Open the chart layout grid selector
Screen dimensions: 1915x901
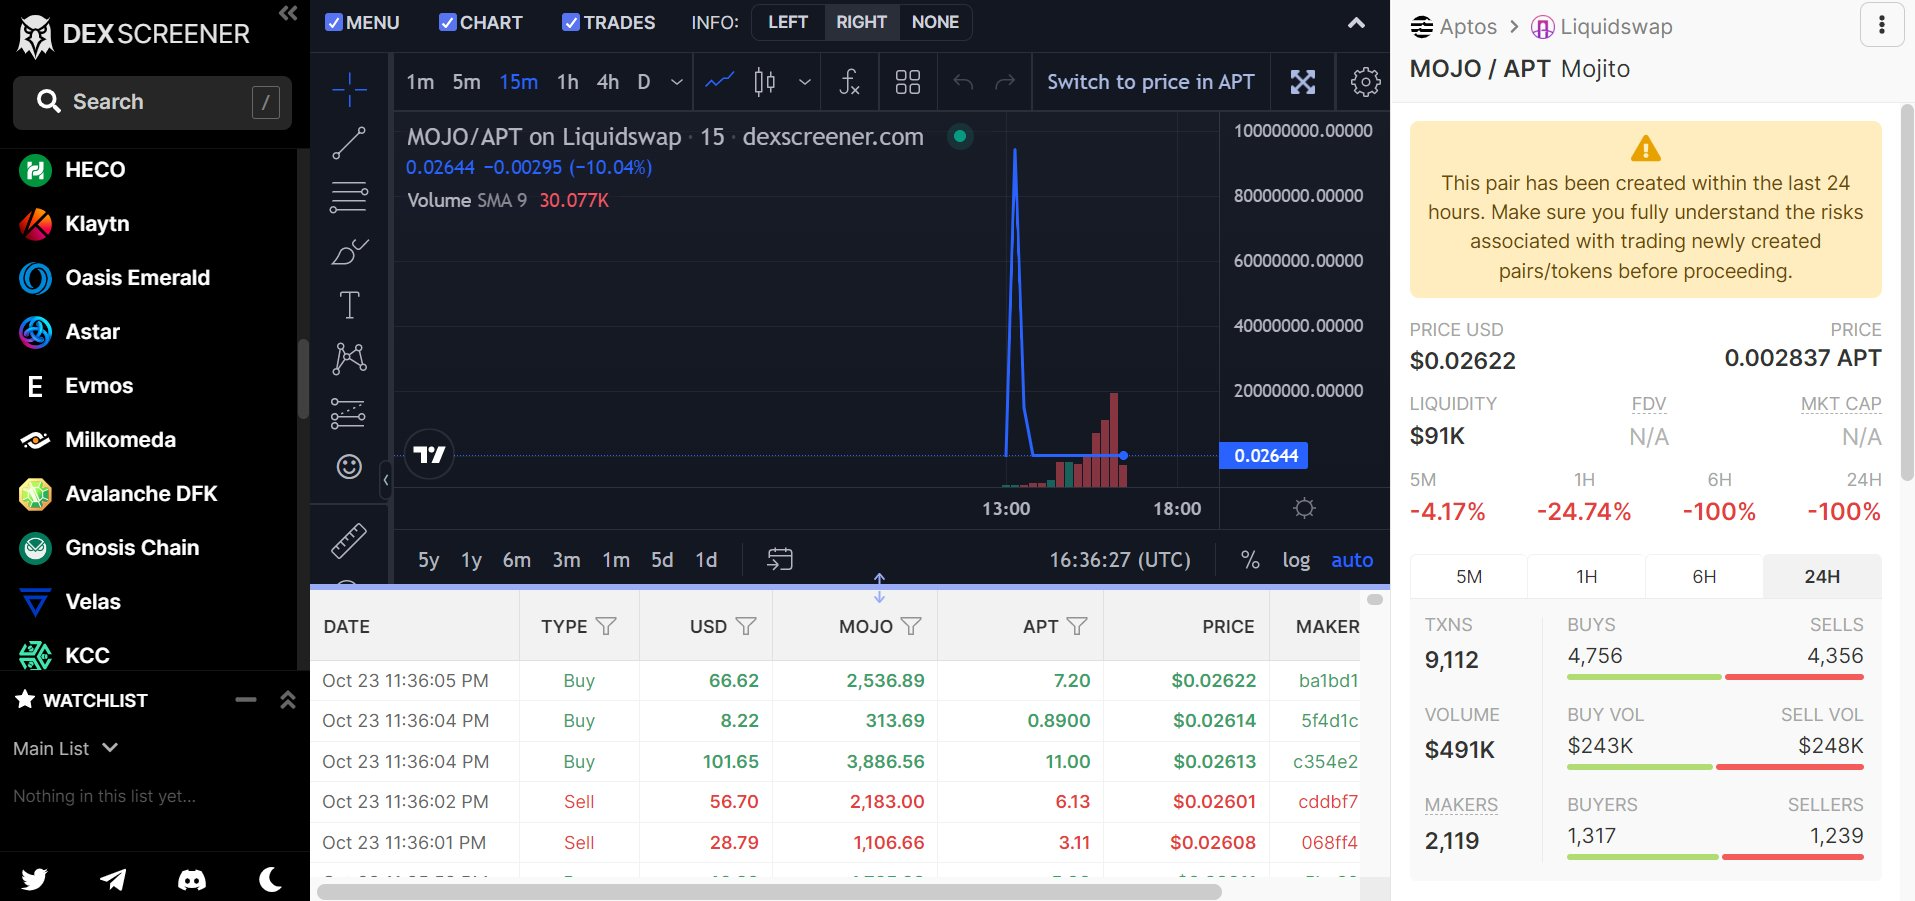pyautogui.click(x=908, y=82)
